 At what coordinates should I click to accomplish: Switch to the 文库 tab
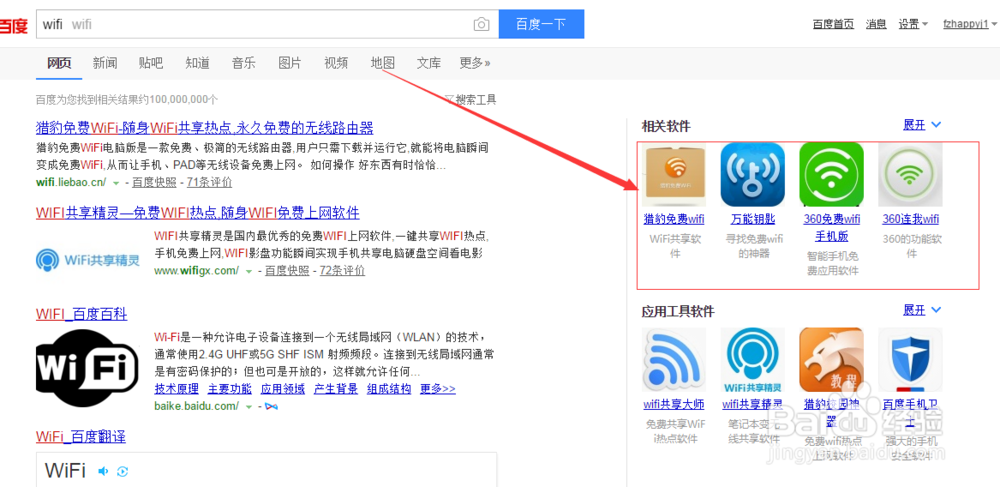tap(429, 62)
